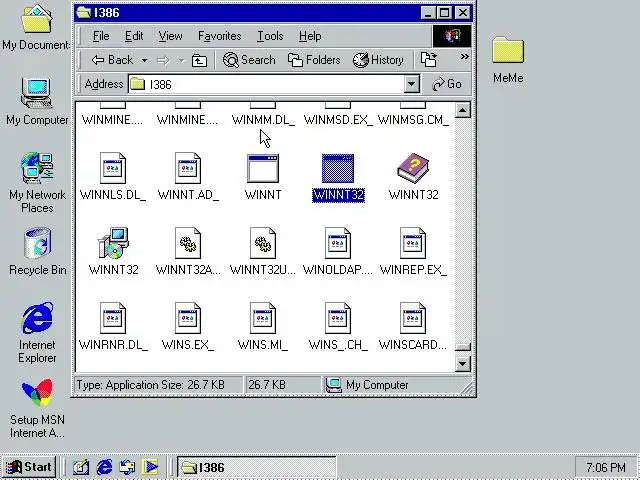Image resolution: width=640 pixels, height=480 pixels.
Task: Open the Back button history dropdown arrow
Action: 144,60
